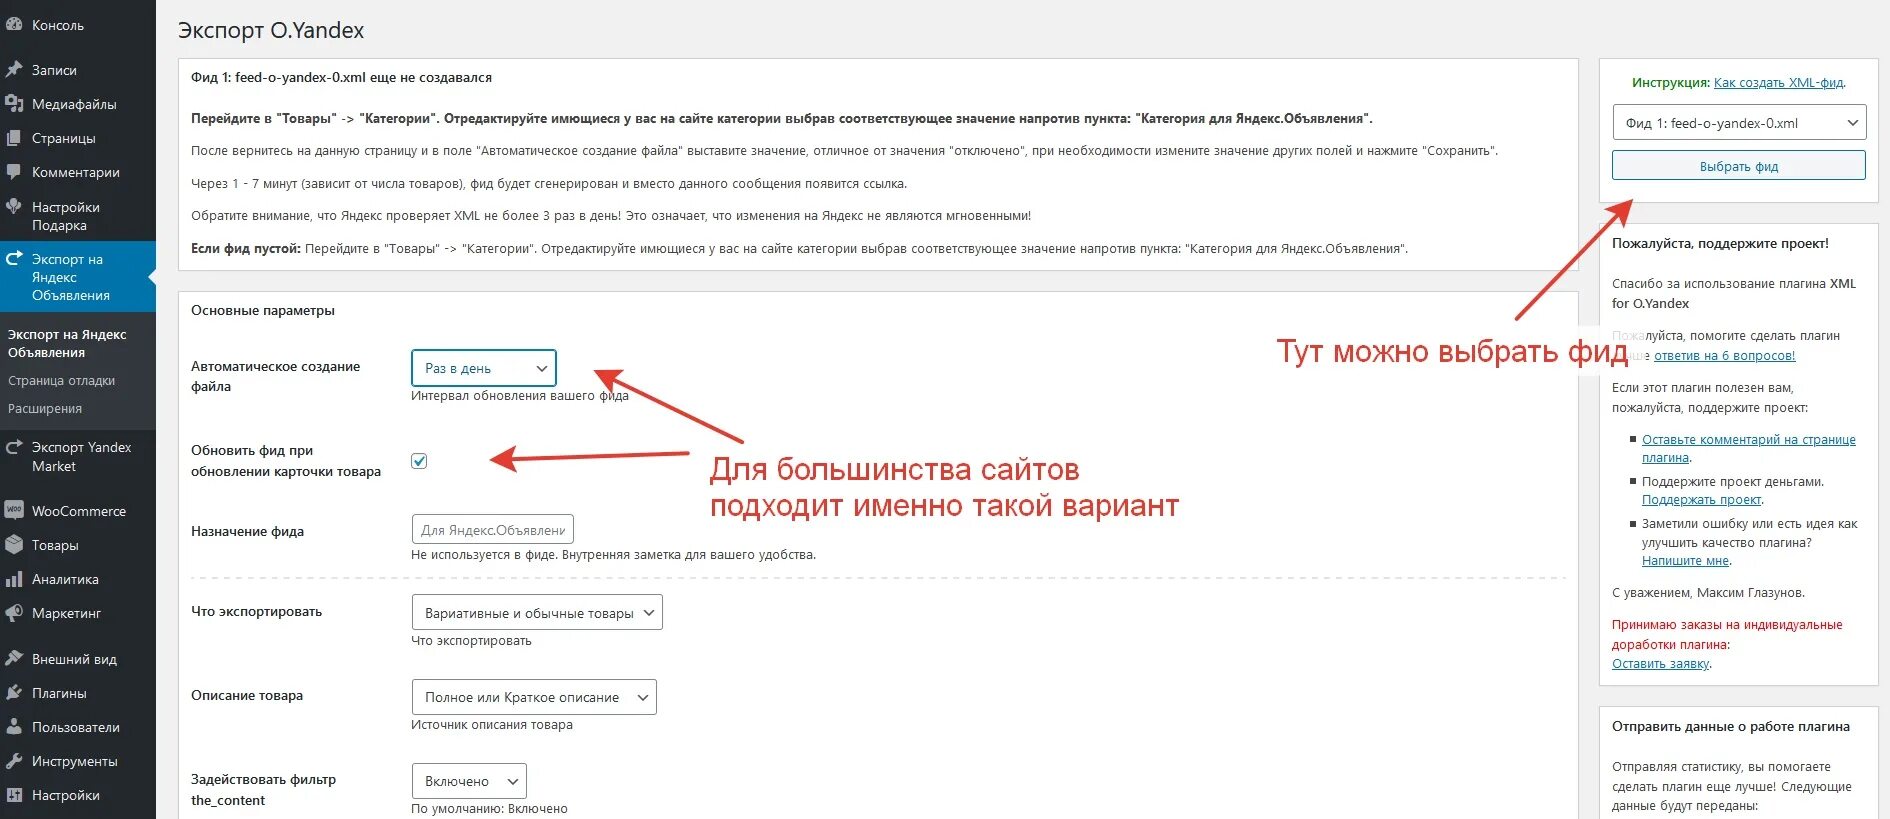Viewport: 1890px width, 819px height.
Task: Click the Экспорт на Яндекс Объявления icon
Action: (x=14, y=259)
